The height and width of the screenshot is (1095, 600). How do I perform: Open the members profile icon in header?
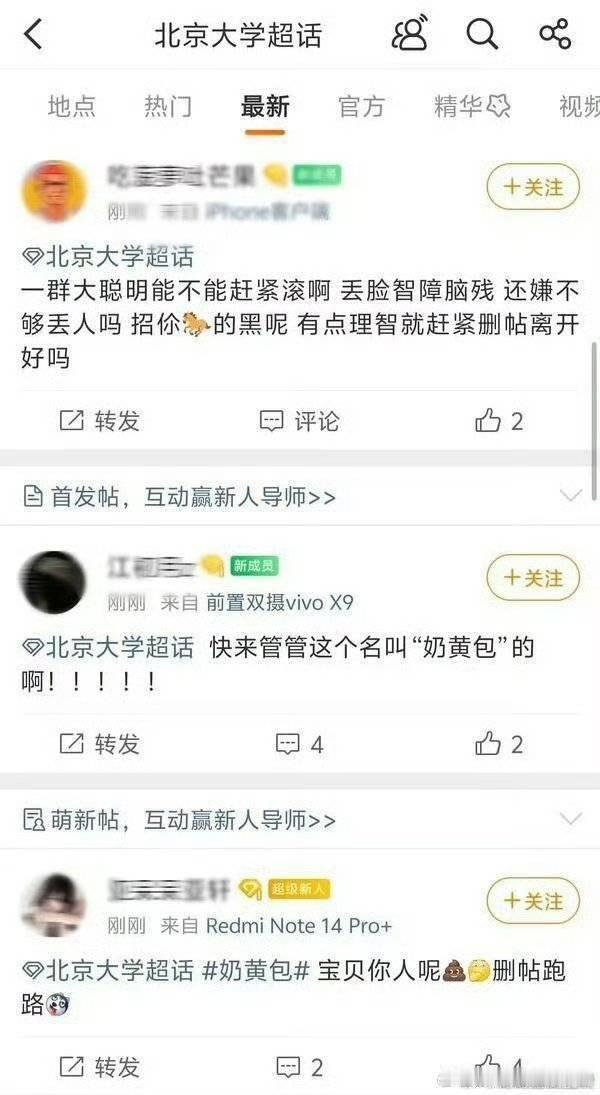[x=410, y=33]
